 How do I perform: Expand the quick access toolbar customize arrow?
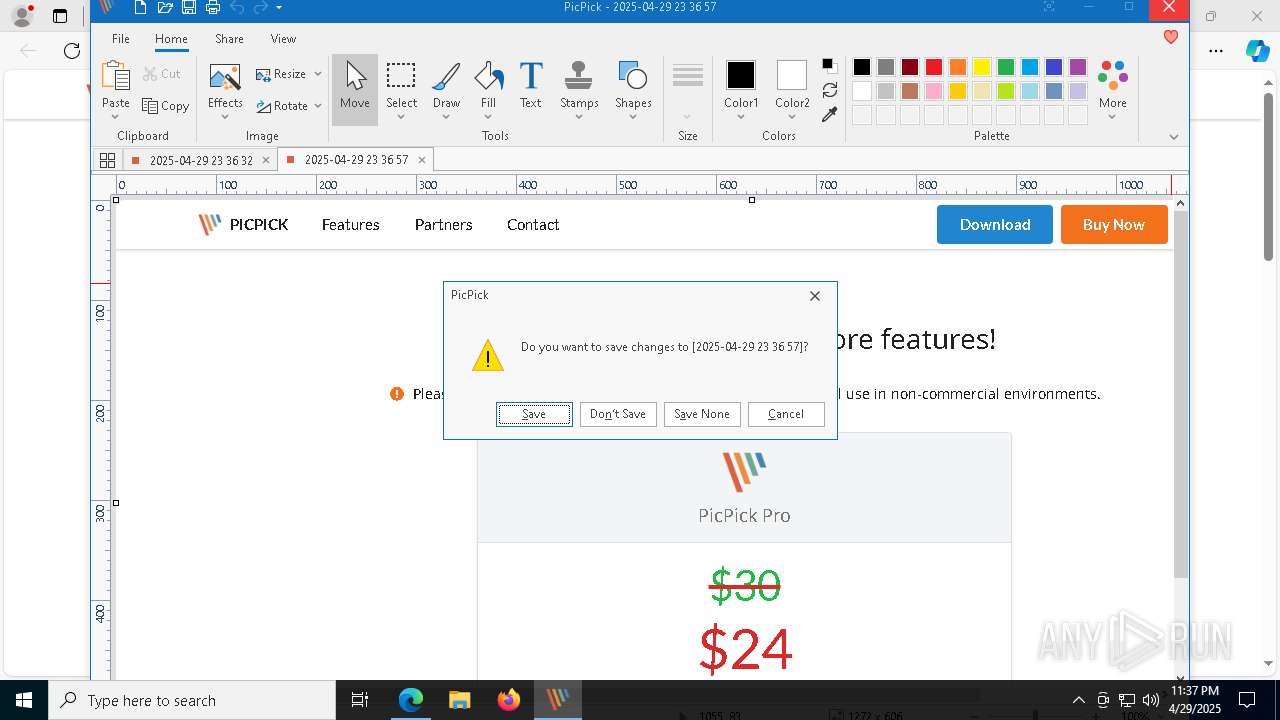[x=279, y=8]
